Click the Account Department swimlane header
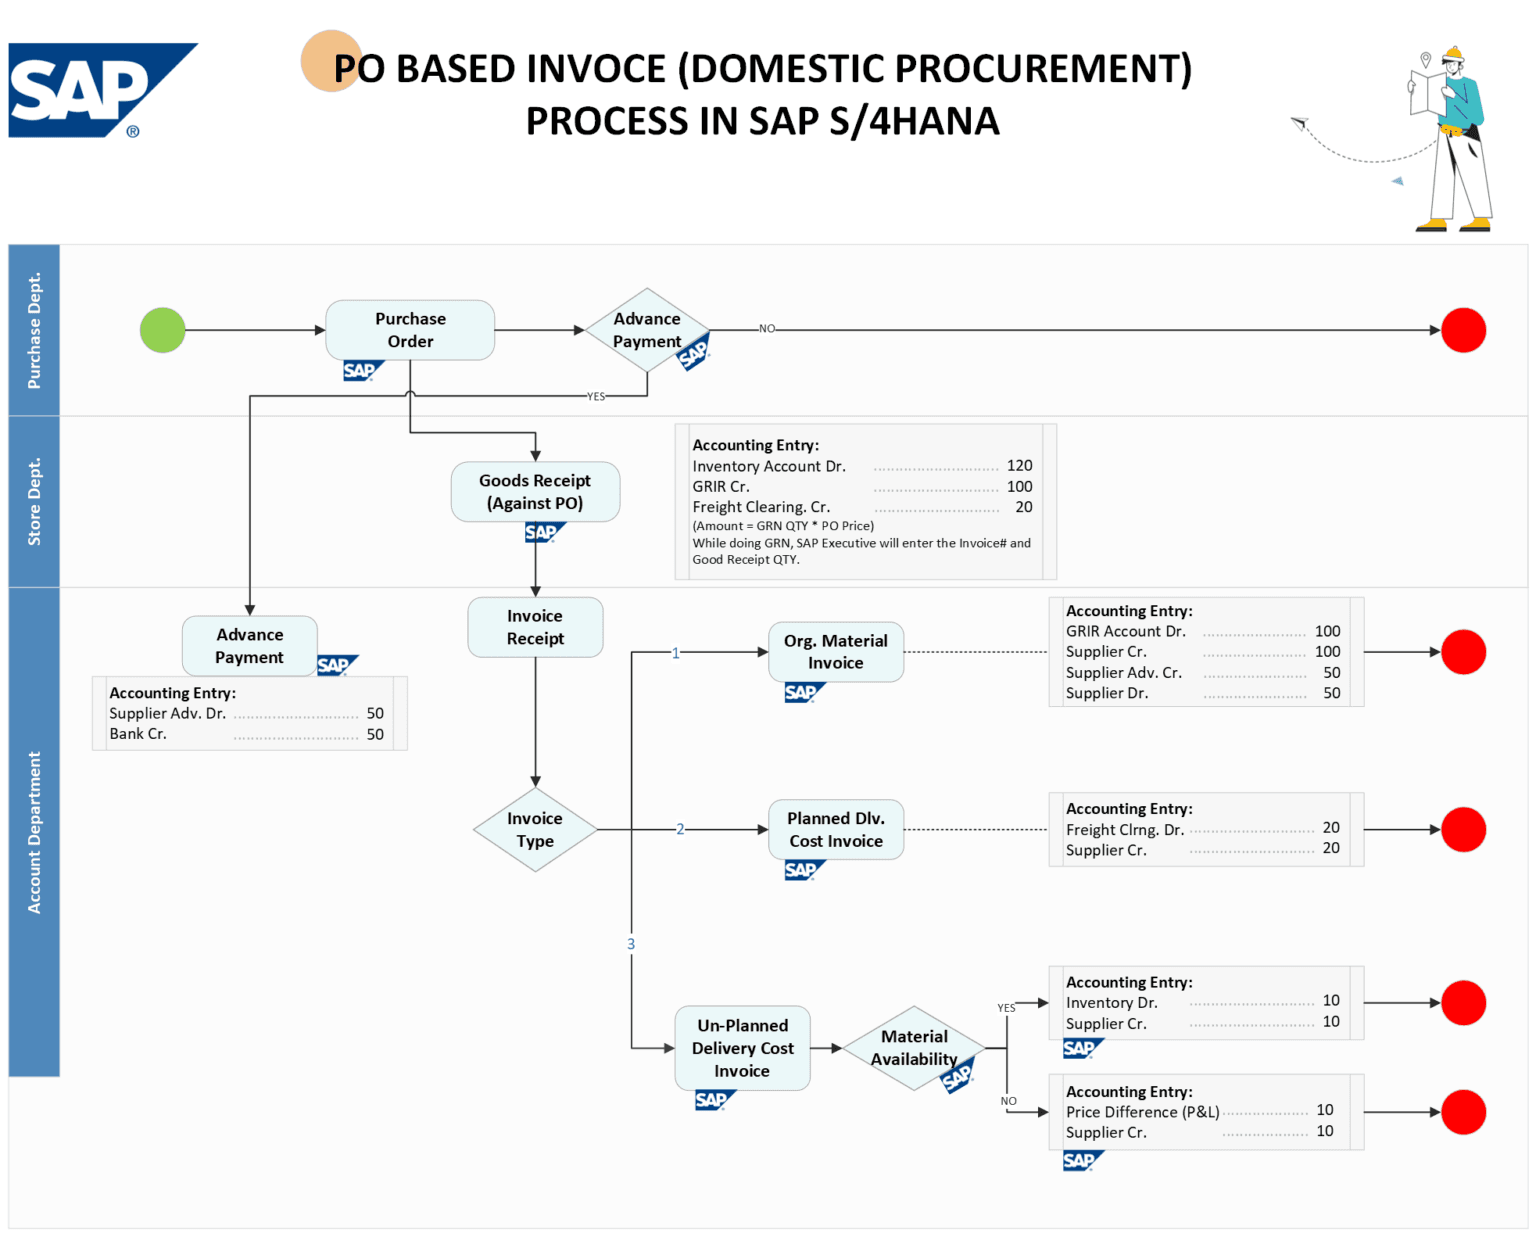 [x=34, y=832]
